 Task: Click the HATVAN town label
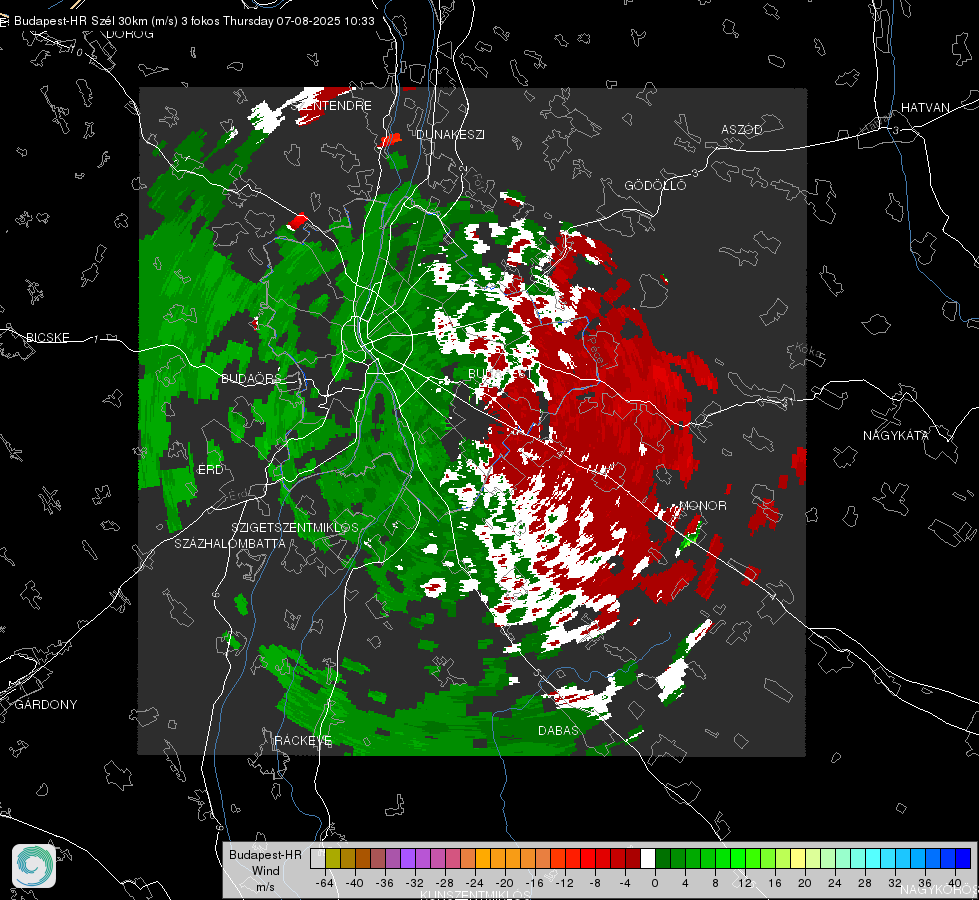tap(925, 108)
